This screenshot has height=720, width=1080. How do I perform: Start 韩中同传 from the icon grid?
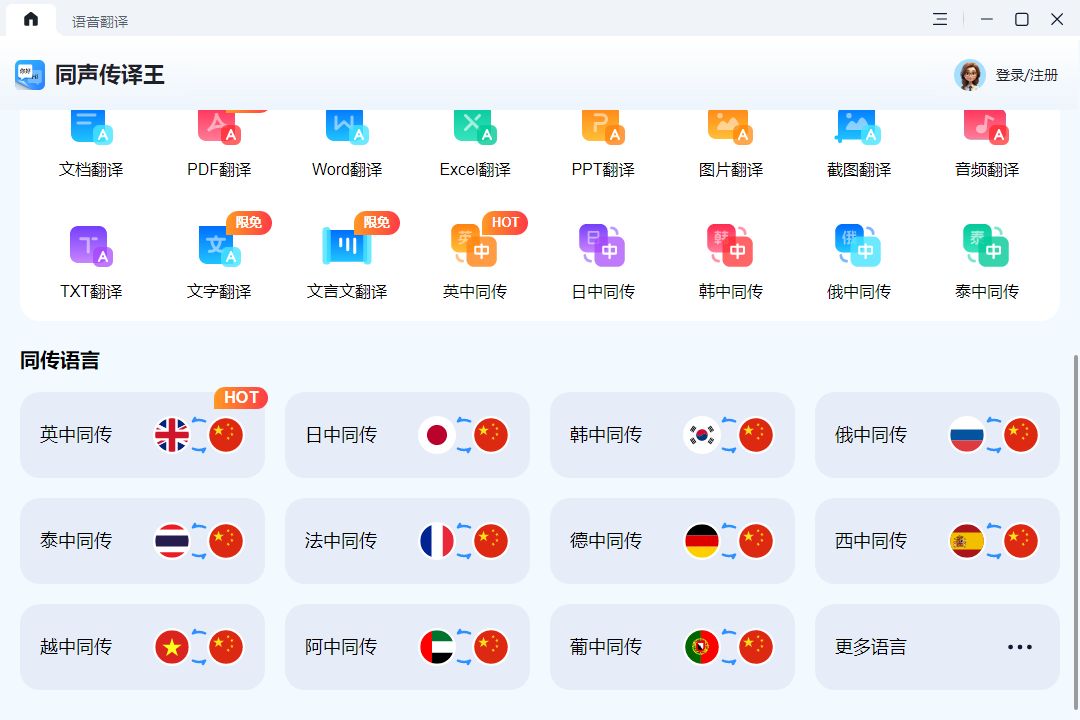[730, 246]
